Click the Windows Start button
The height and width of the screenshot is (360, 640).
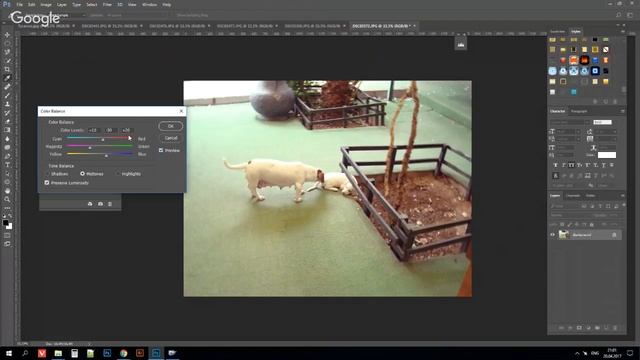click(9, 353)
